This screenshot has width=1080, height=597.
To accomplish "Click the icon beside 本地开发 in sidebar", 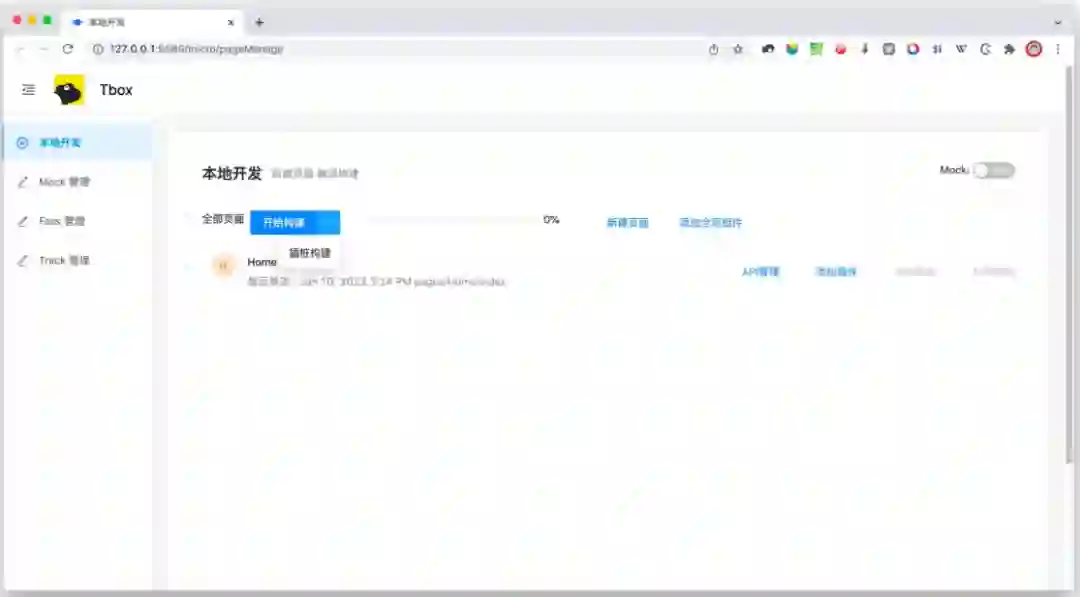I will tap(22, 143).
